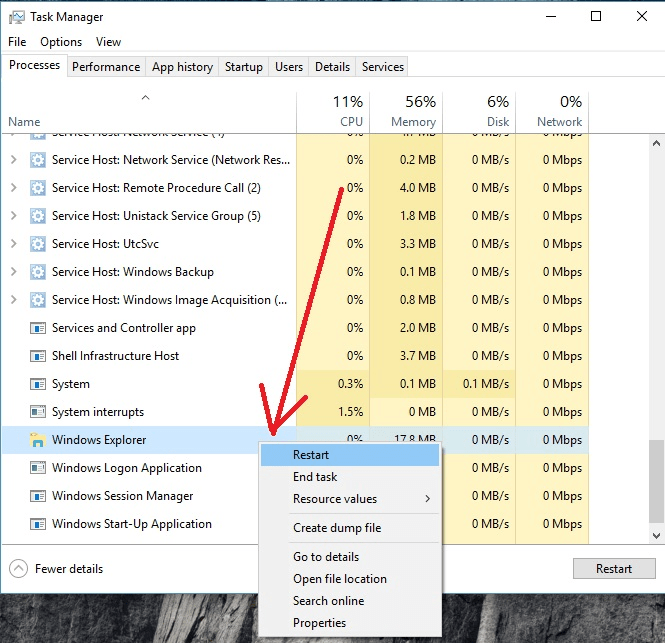Click the Network Service (Network Res...) gear icon
This screenshot has width=665, height=643.
click(x=38, y=160)
